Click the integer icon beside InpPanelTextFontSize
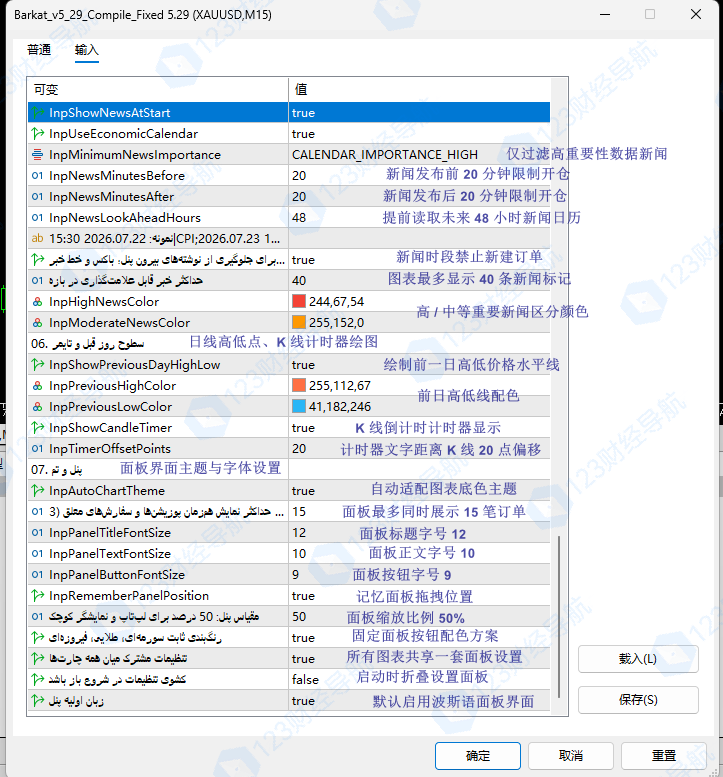Screen dimensions: 723x777 pos(38,554)
